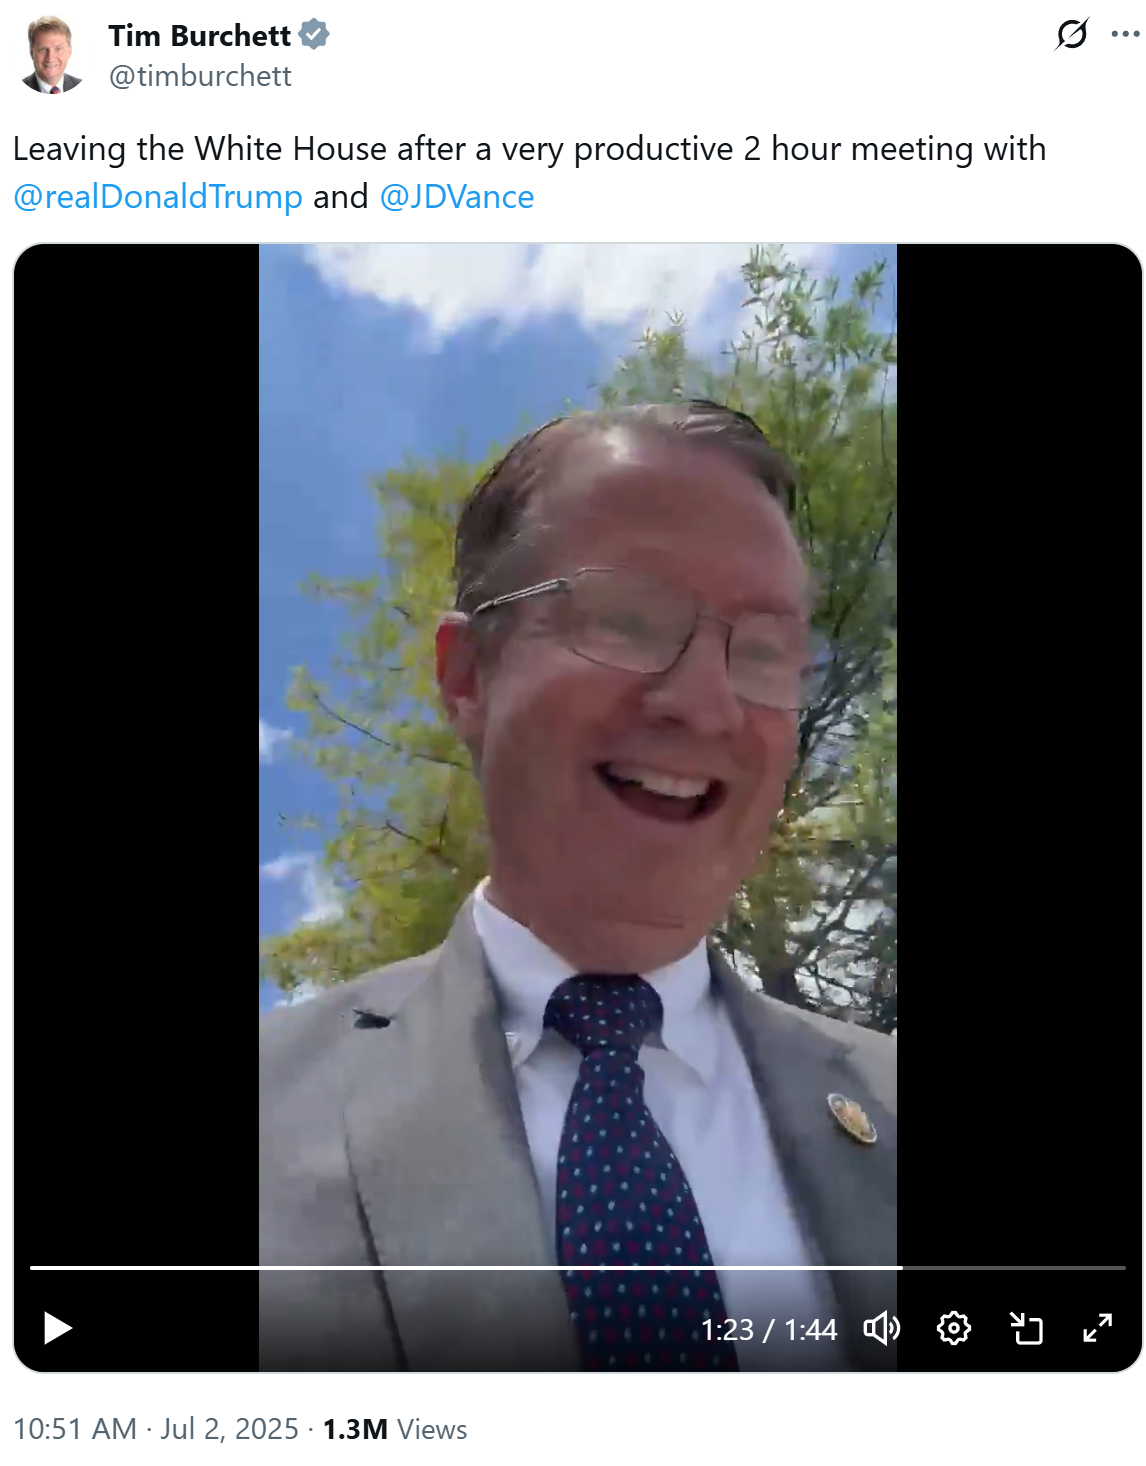Click the blue verified badge
Screen dimensions: 1146x1466
pos(314,35)
